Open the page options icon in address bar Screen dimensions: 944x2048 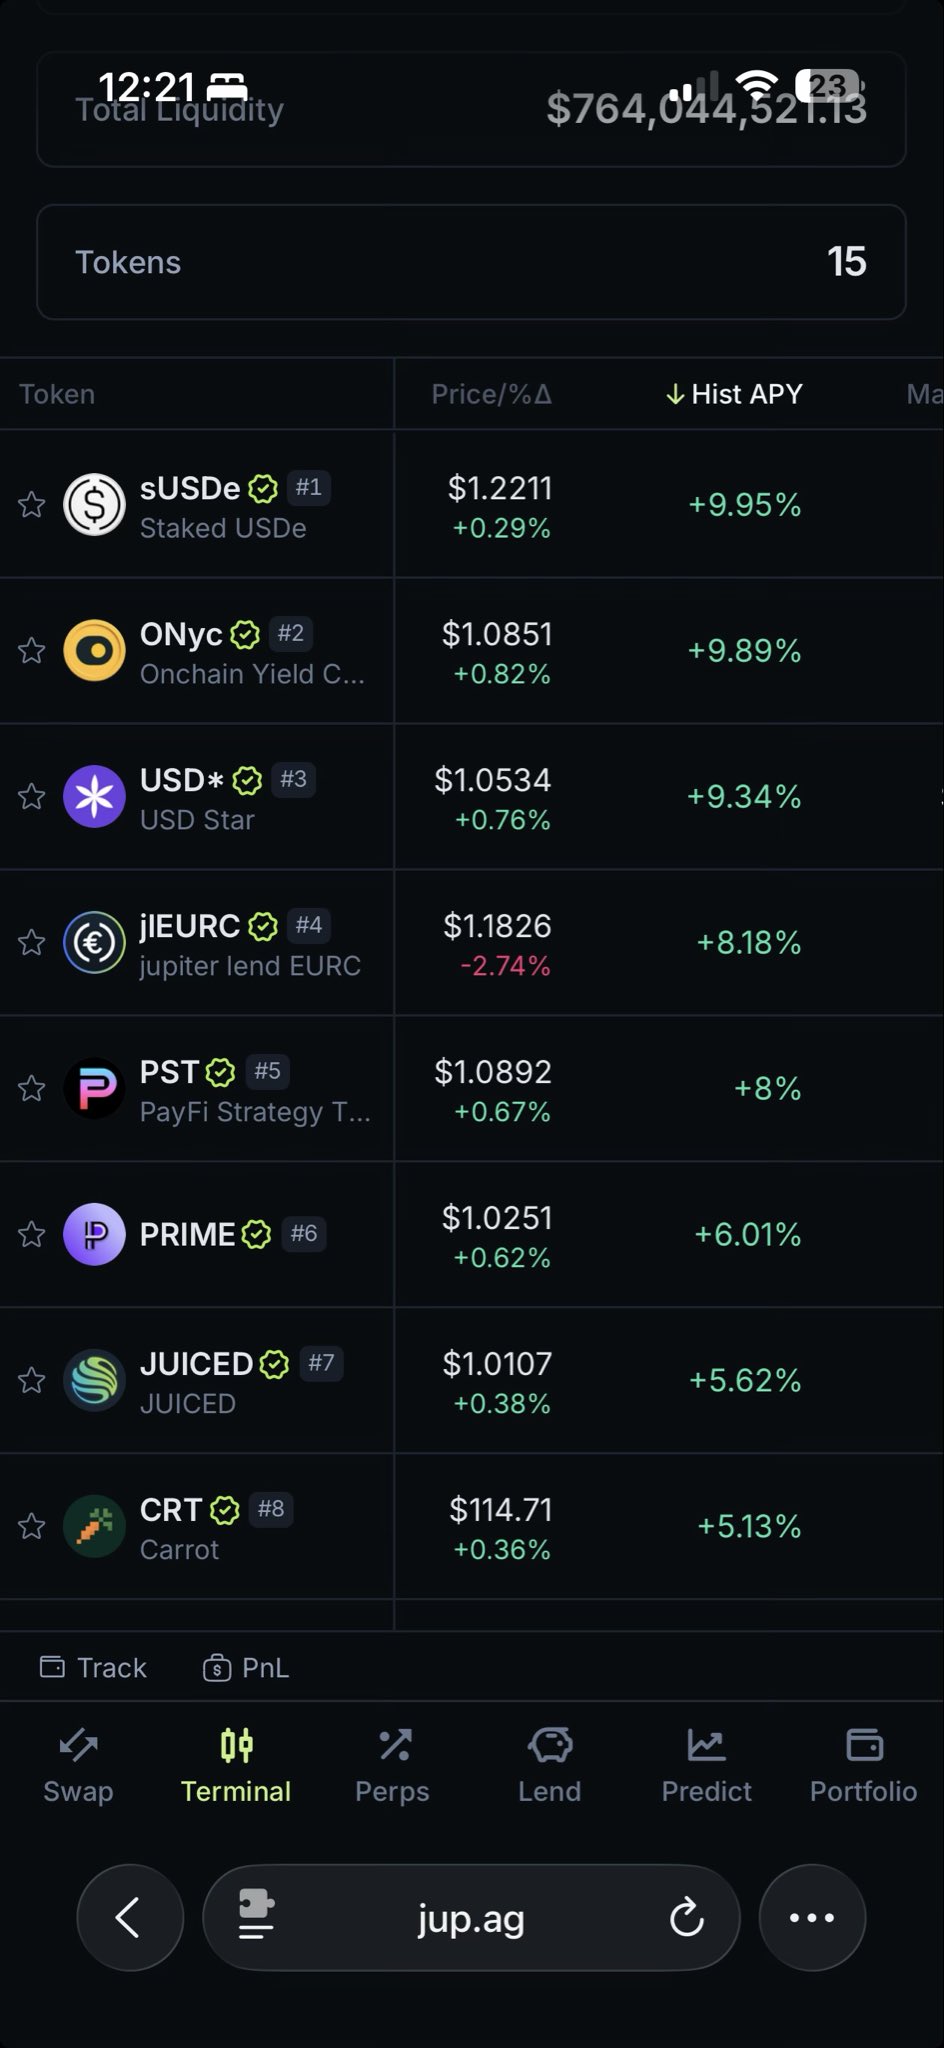[x=256, y=1918]
